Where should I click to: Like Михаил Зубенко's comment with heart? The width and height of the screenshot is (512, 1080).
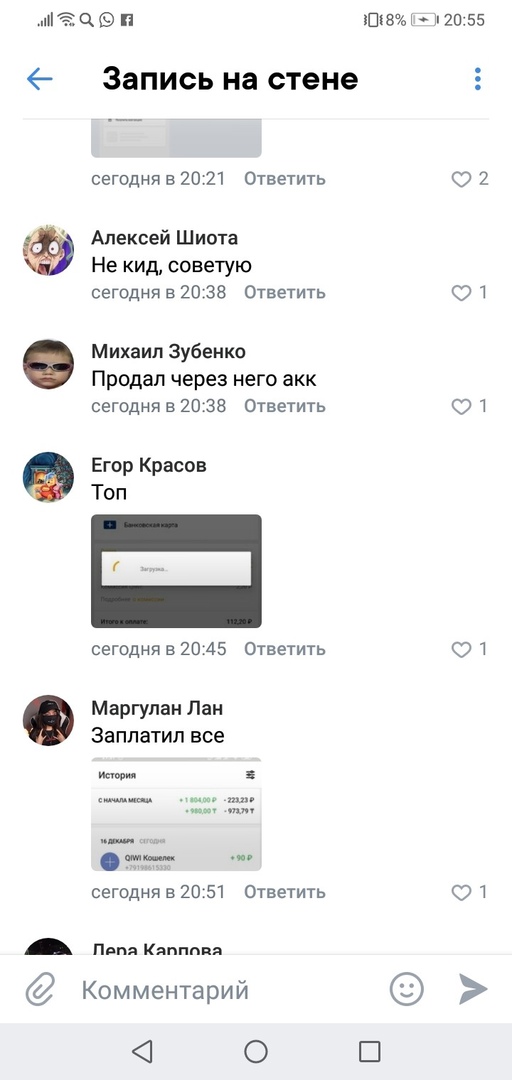click(461, 406)
